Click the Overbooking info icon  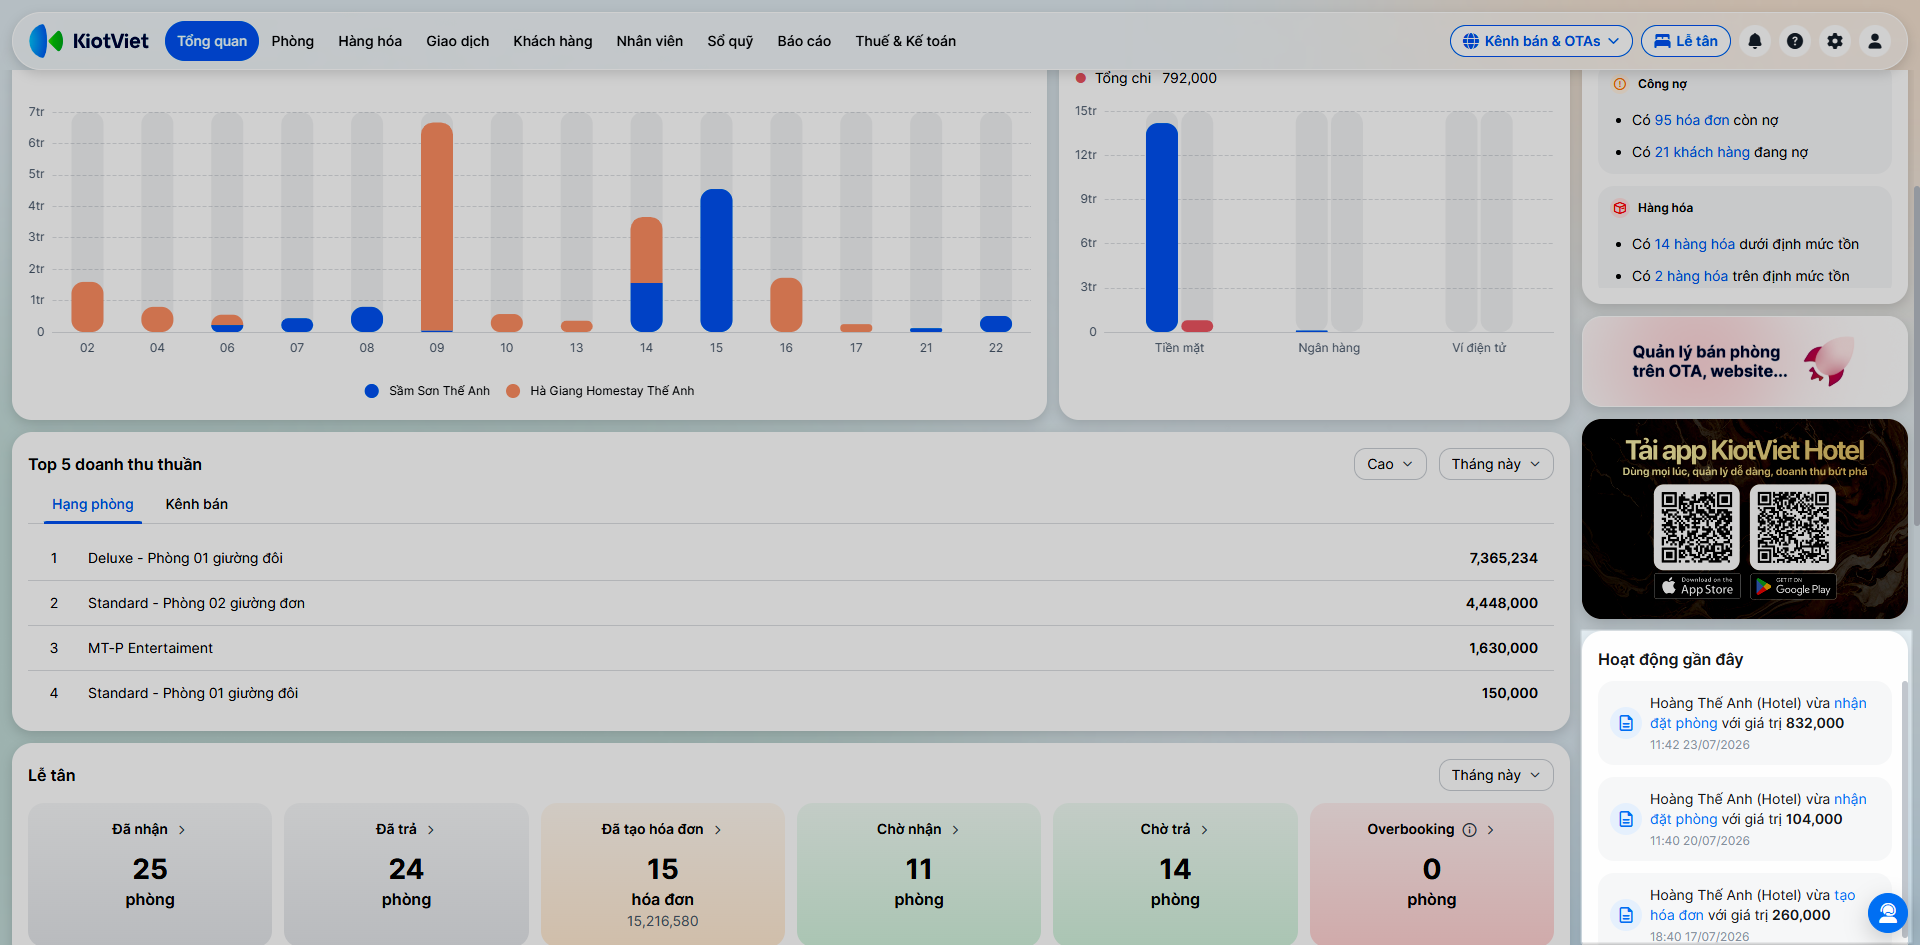tap(1469, 830)
